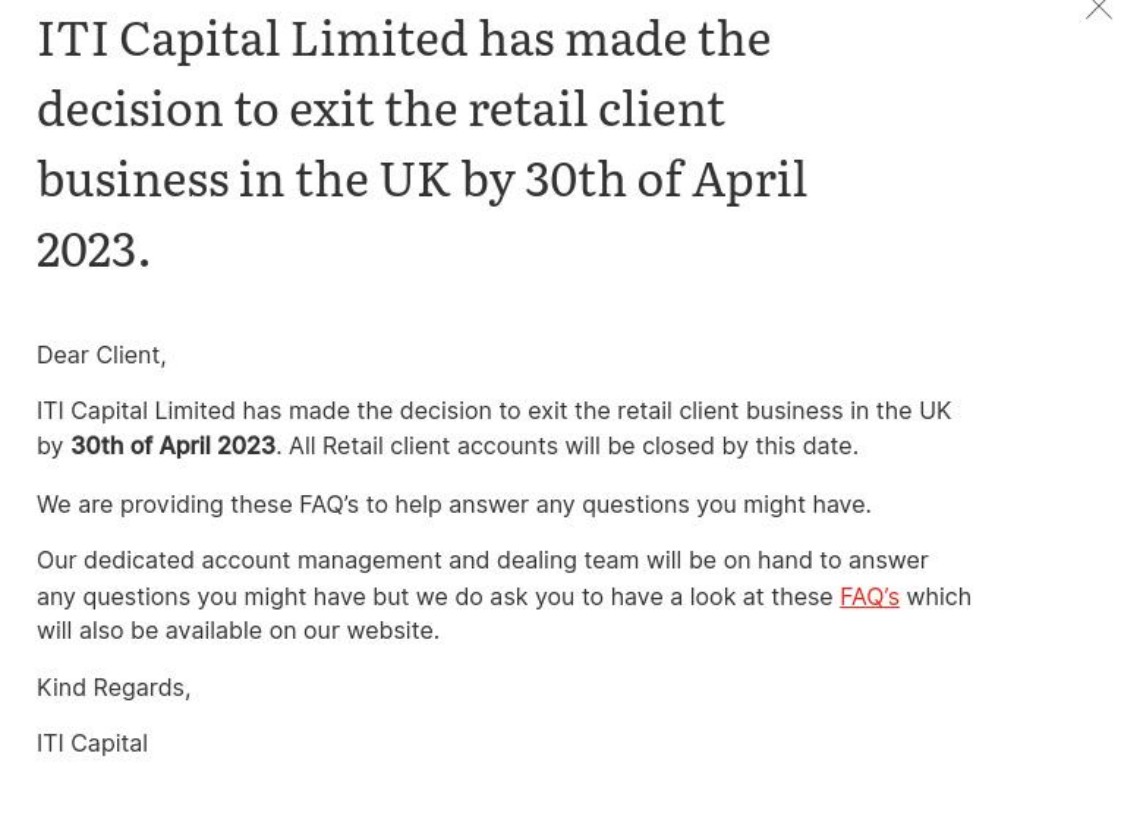Screen dimensions: 1140x838
Task: Open the red FAQ's link
Action: coord(869,597)
